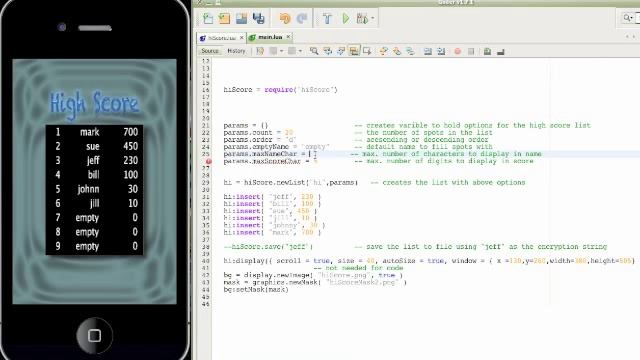
Task: Click the Last Edit location icon
Action: [x=260, y=51]
